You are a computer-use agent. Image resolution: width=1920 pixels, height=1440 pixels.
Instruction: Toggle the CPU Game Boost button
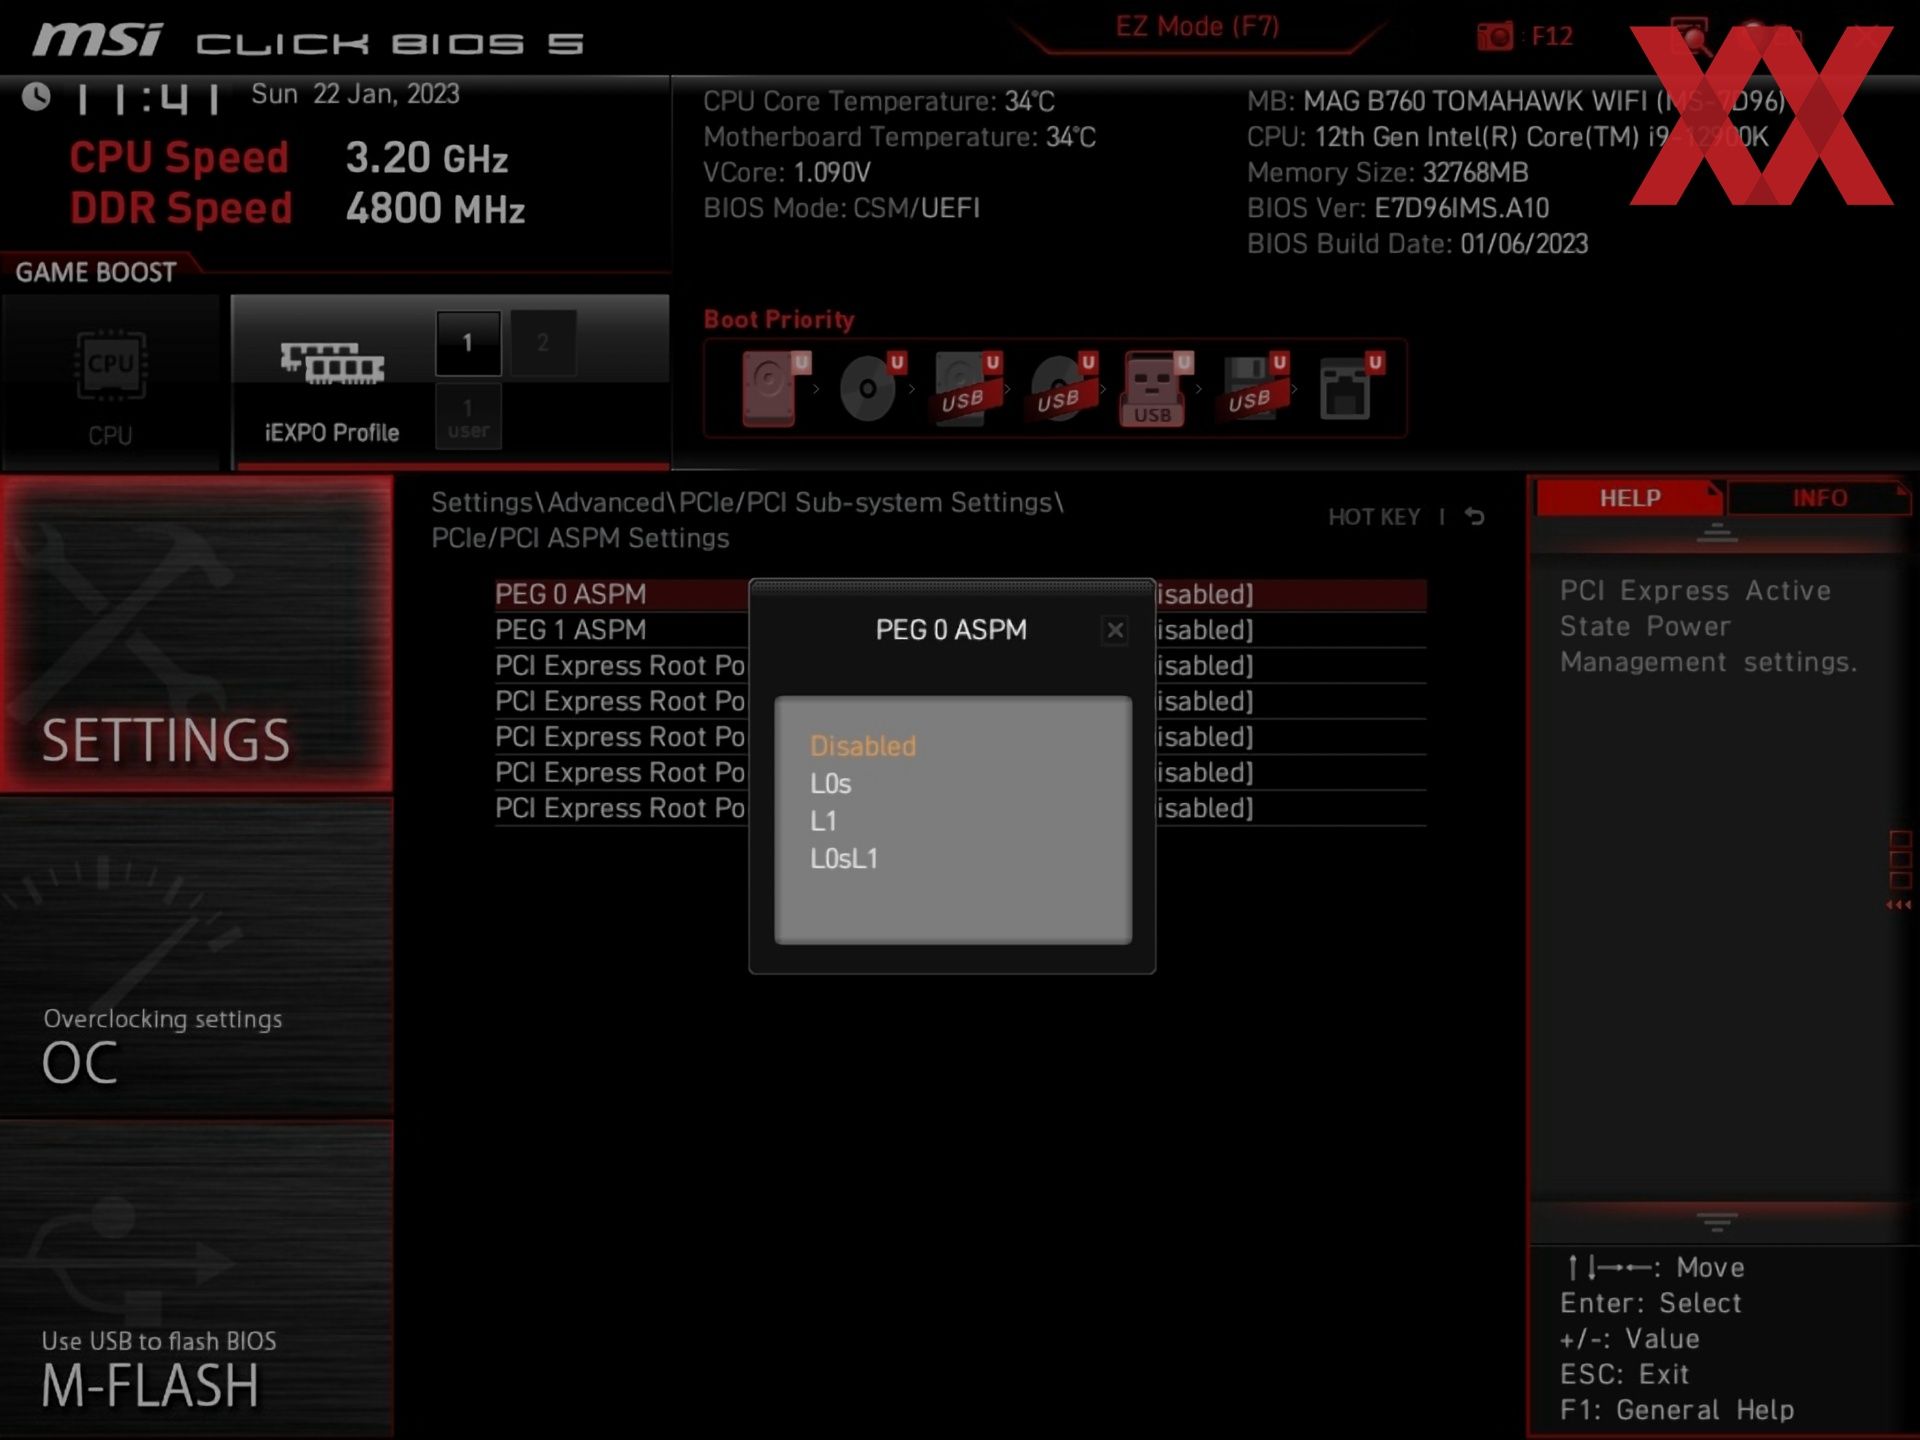coord(110,382)
